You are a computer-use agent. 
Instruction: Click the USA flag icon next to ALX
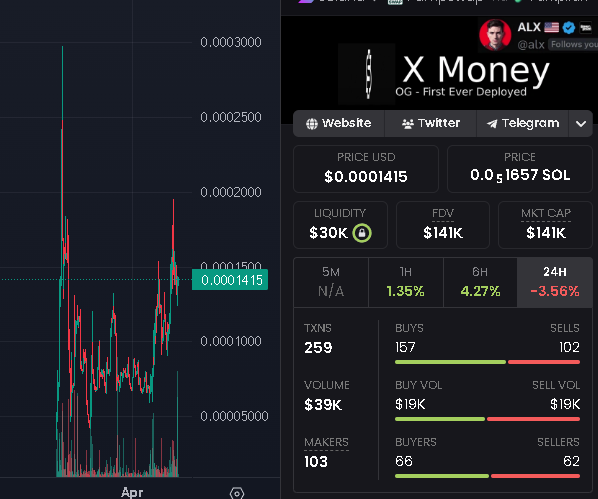pos(551,27)
